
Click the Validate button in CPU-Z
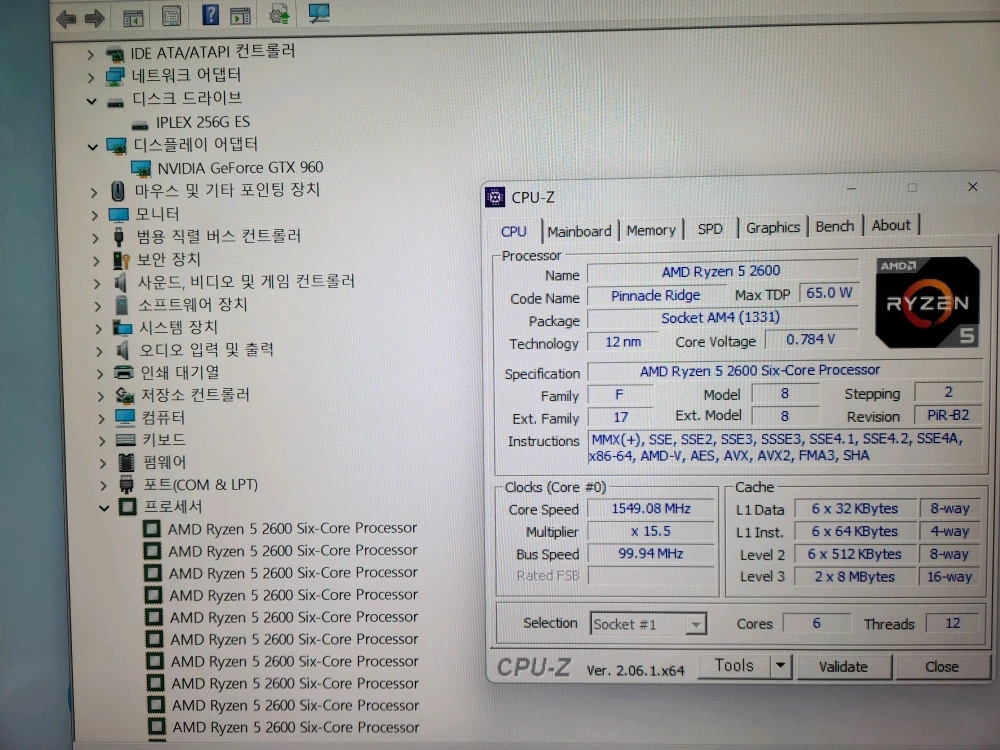(x=842, y=666)
